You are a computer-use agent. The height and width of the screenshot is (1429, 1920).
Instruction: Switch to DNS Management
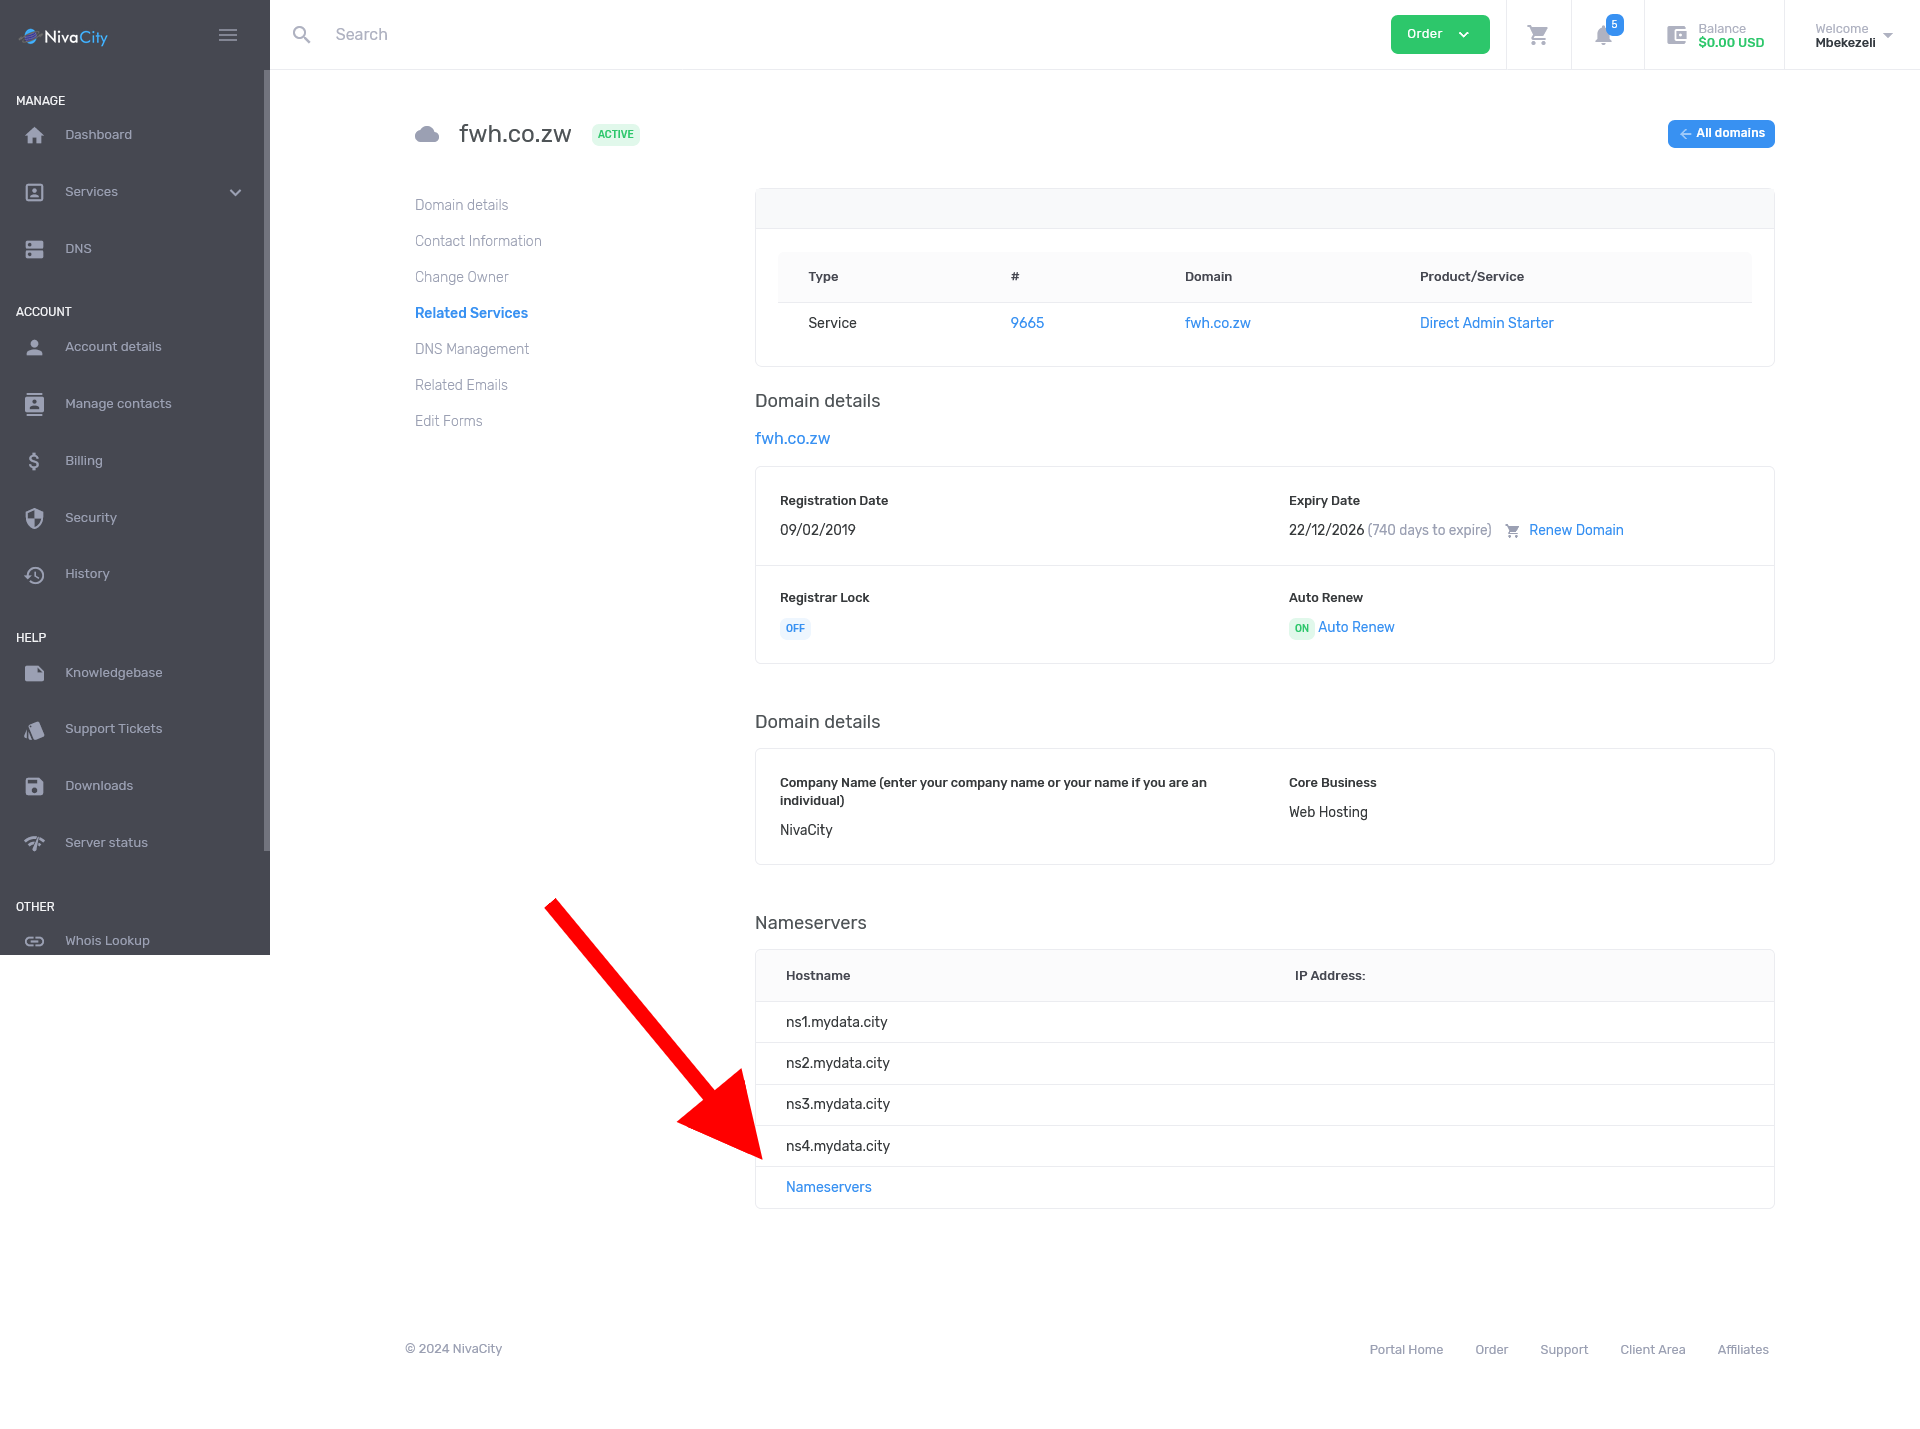point(471,348)
